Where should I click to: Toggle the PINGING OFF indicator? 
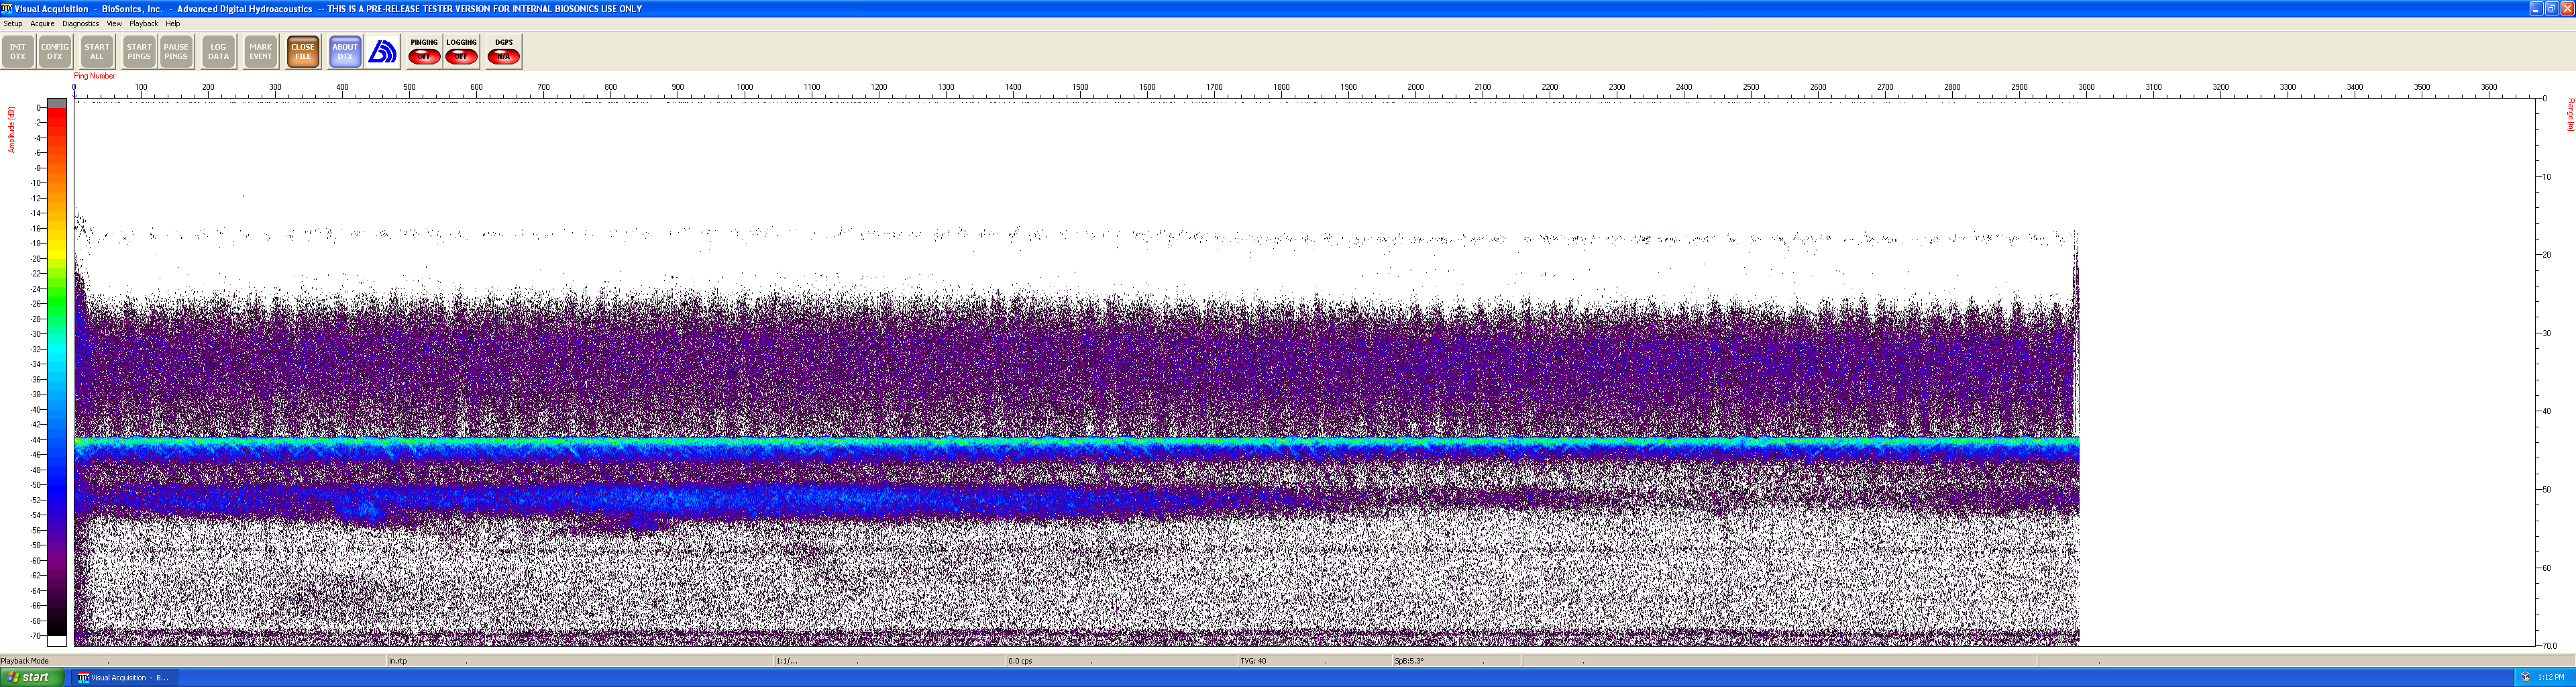point(424,51)
